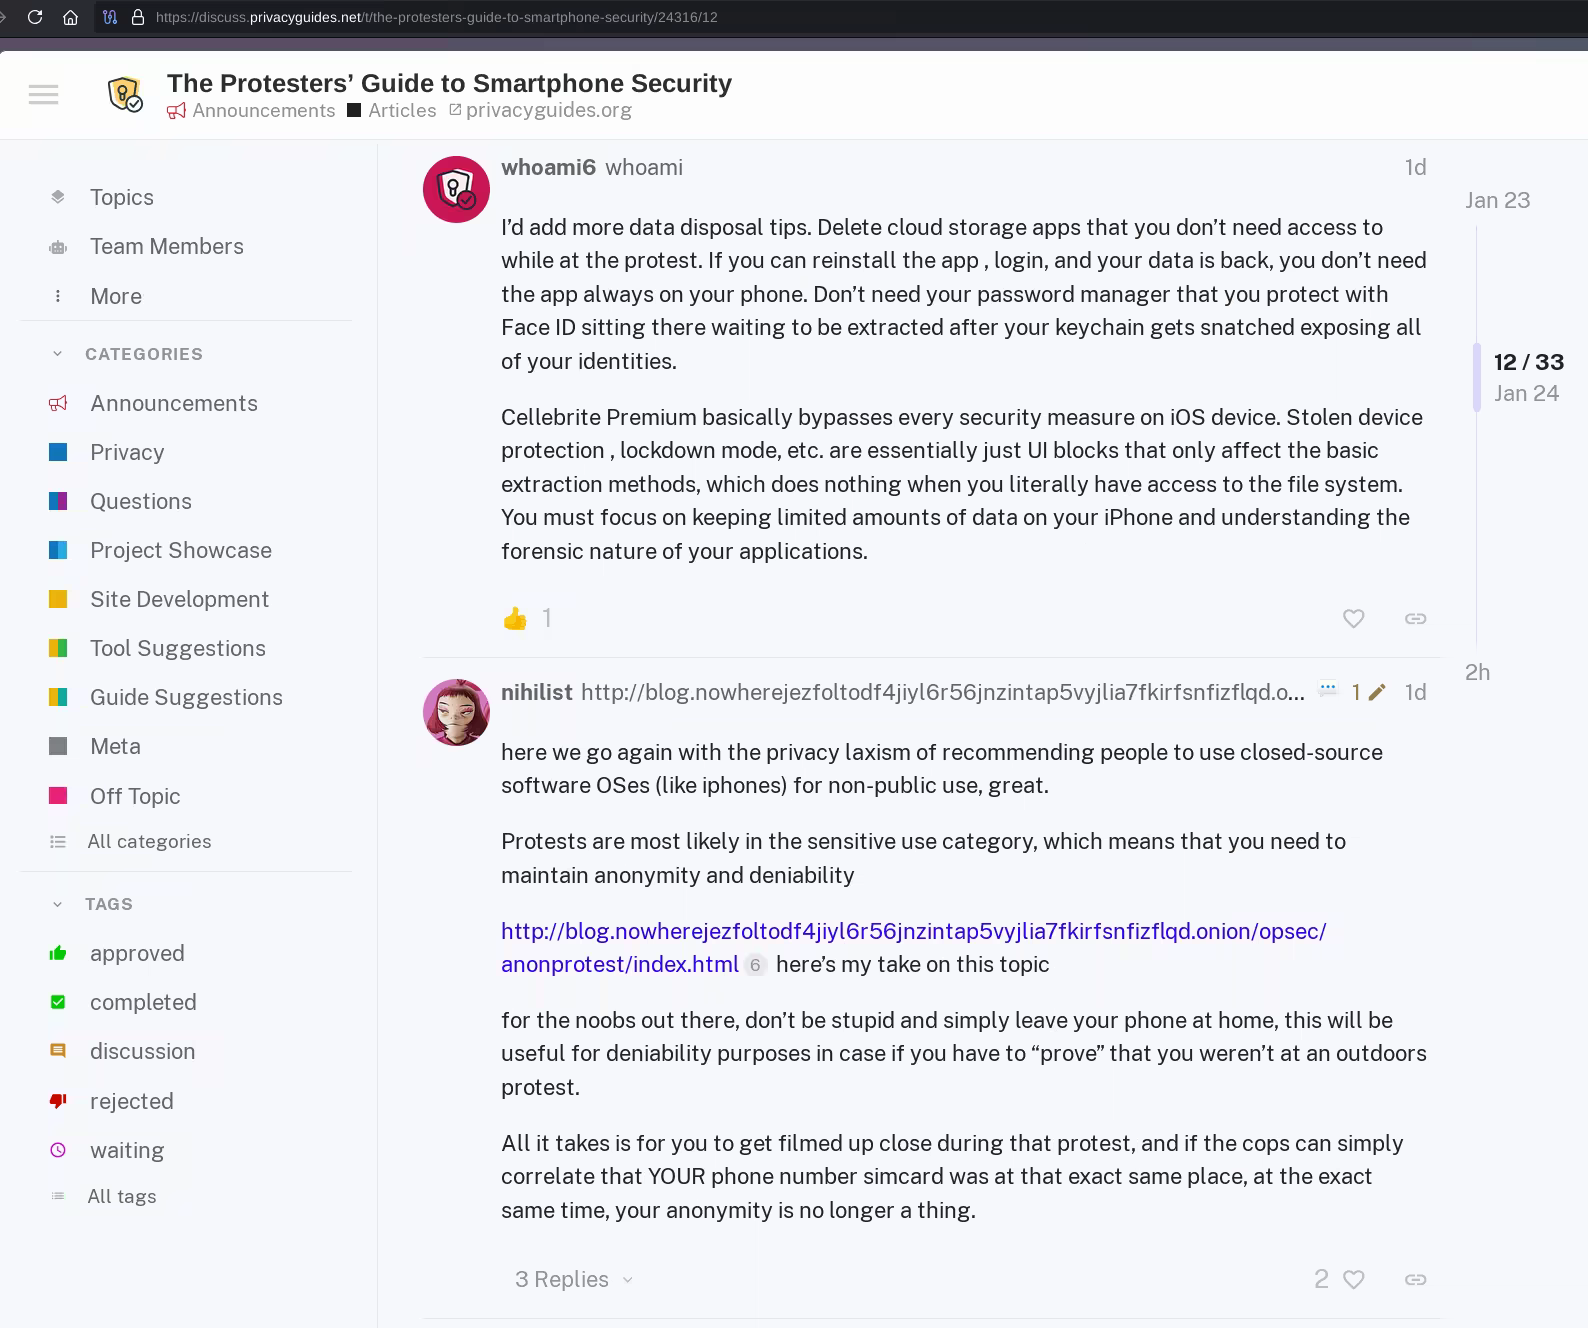Like nihilist's post with the heart

click(1353, 1279)
